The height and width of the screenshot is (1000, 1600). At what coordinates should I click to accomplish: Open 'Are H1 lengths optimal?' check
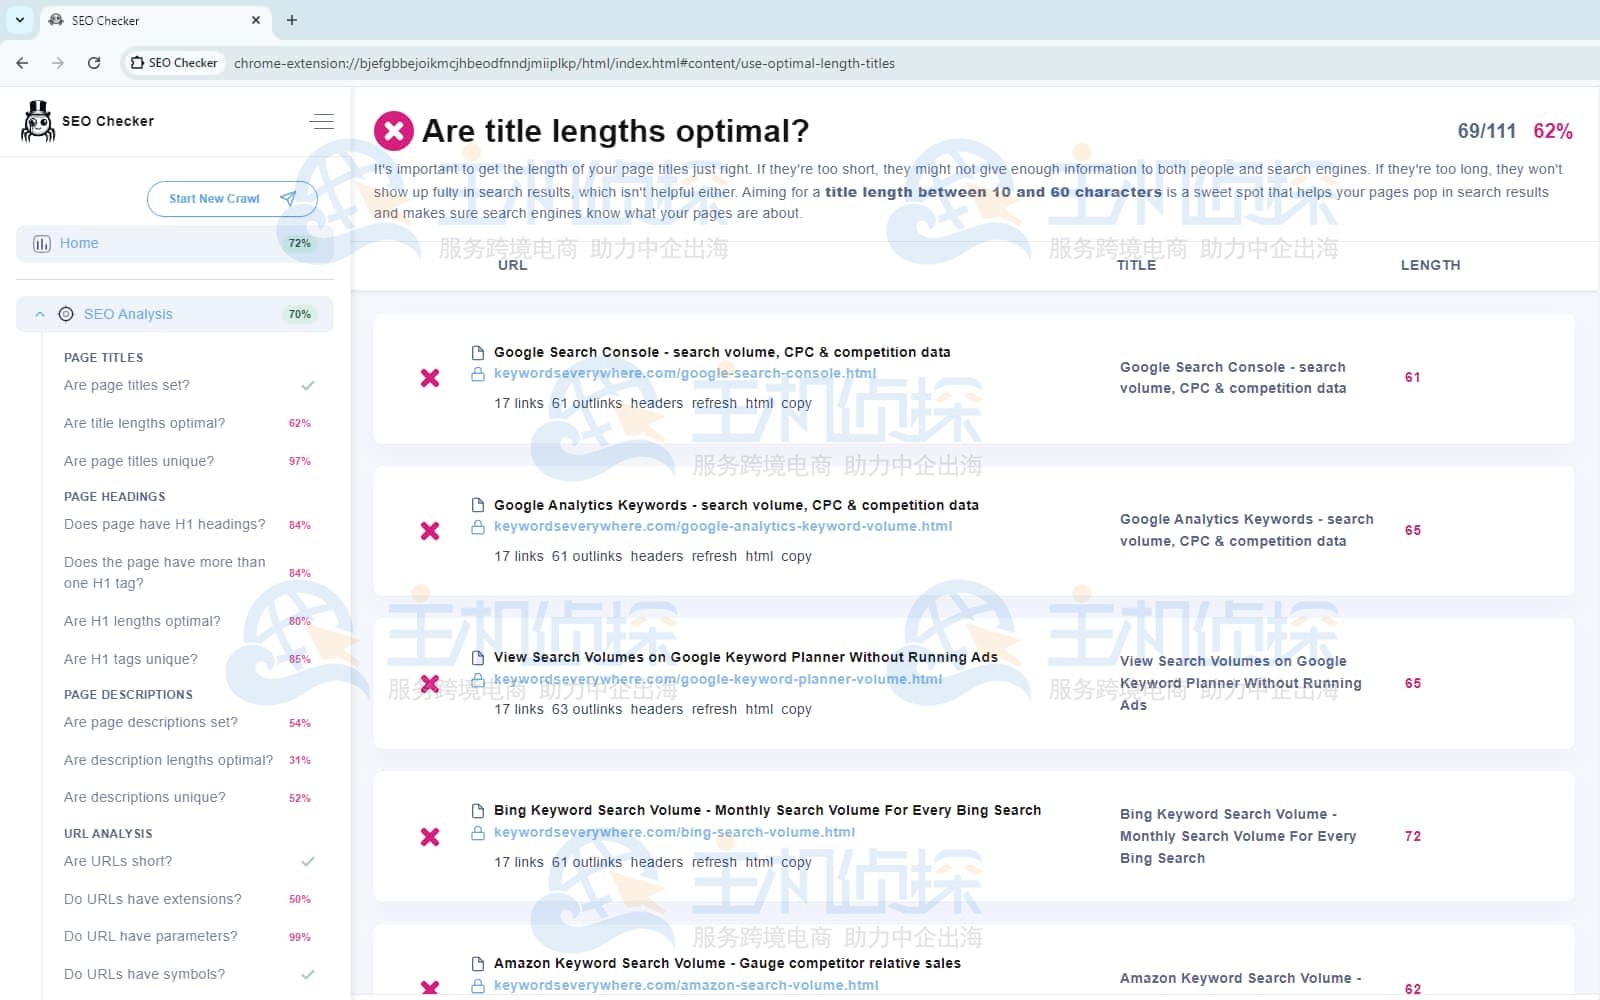coord(142,621)
